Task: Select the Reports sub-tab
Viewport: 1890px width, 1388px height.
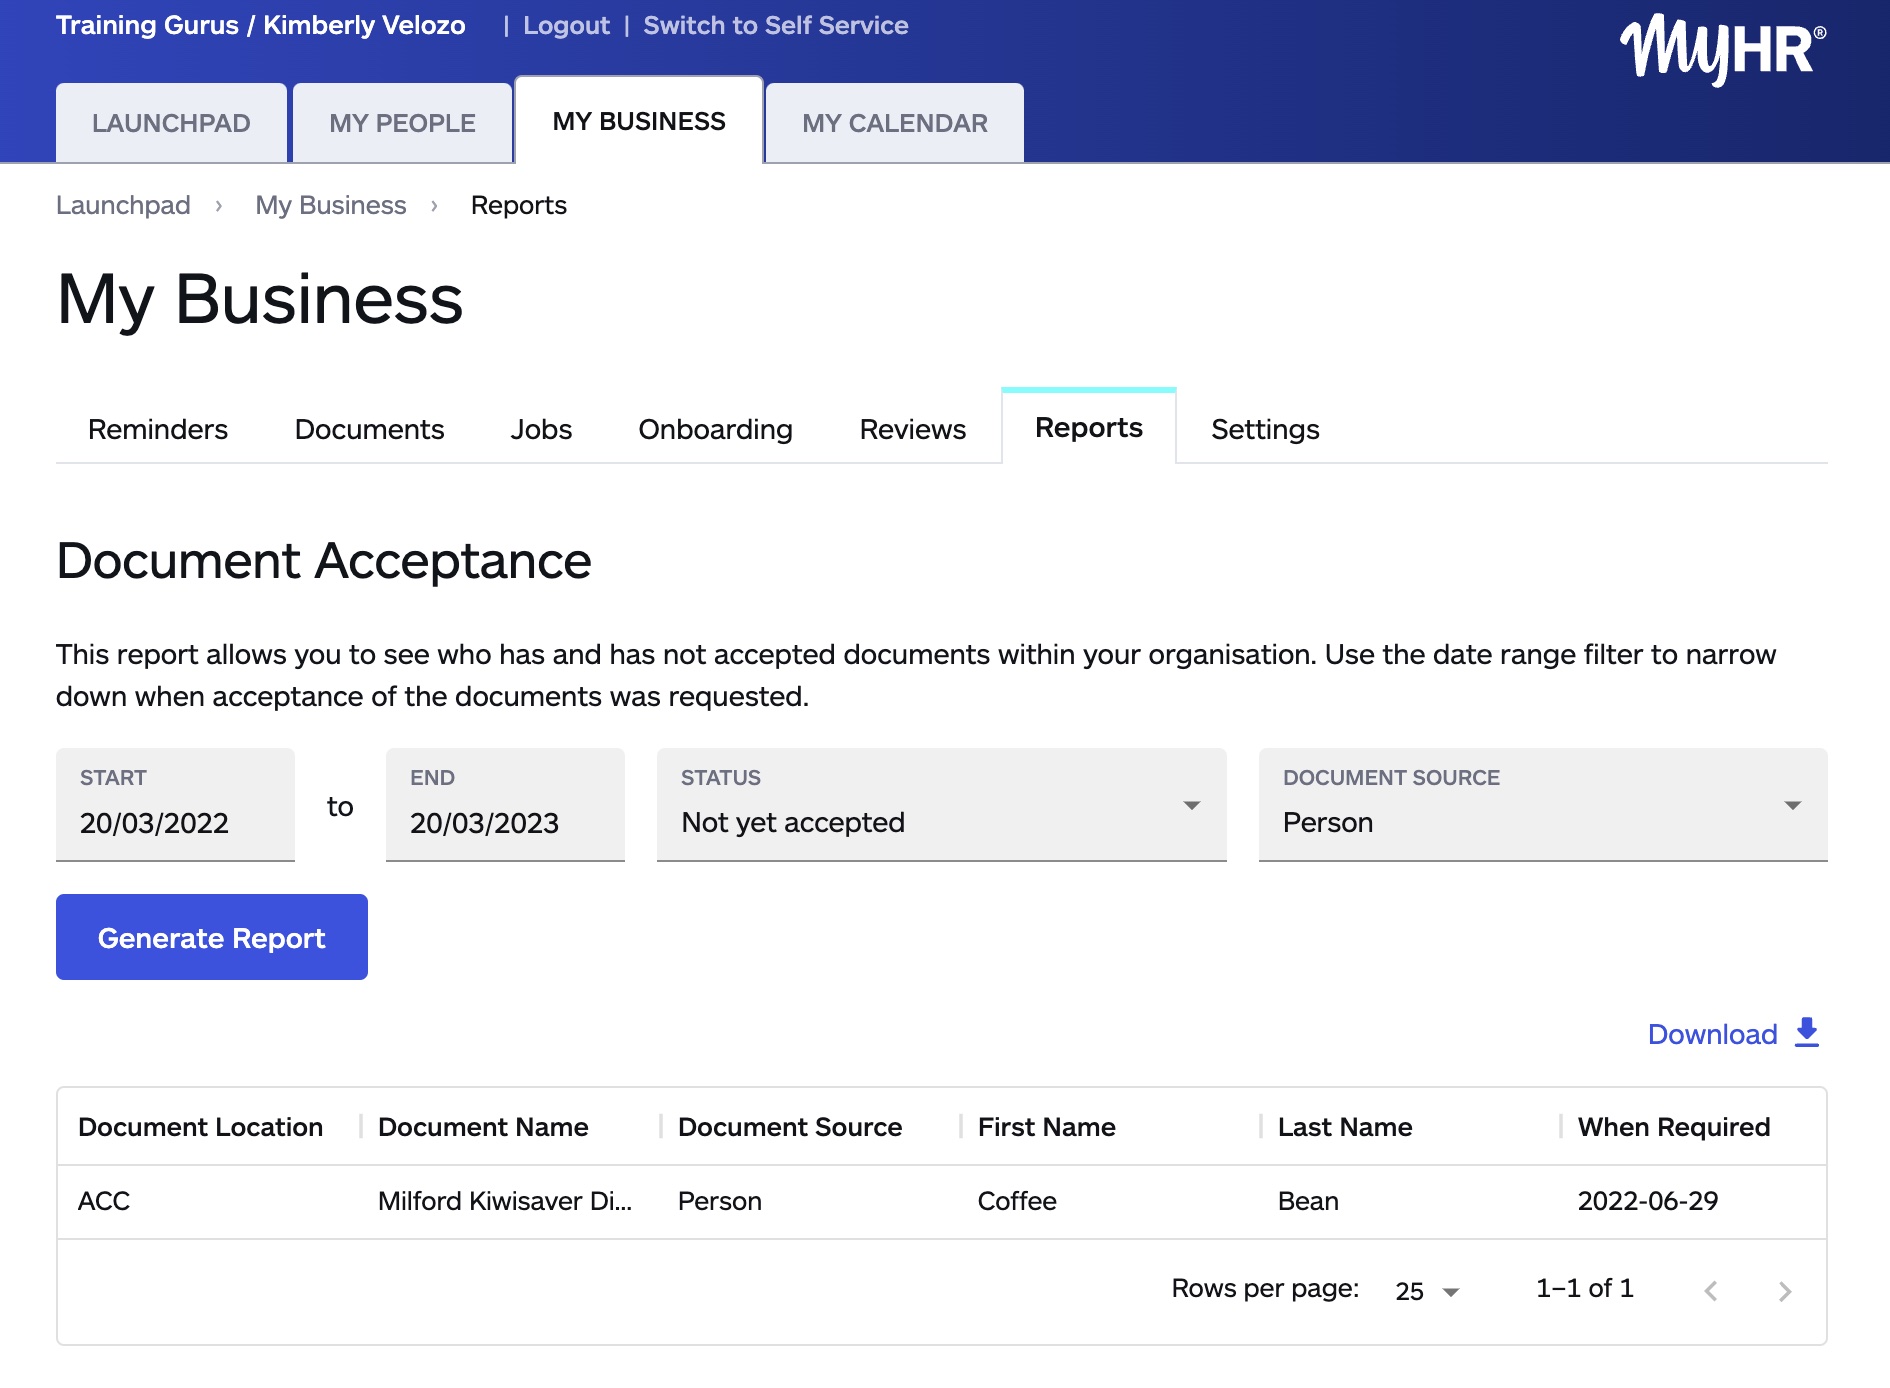Action: coord(1088,427)
